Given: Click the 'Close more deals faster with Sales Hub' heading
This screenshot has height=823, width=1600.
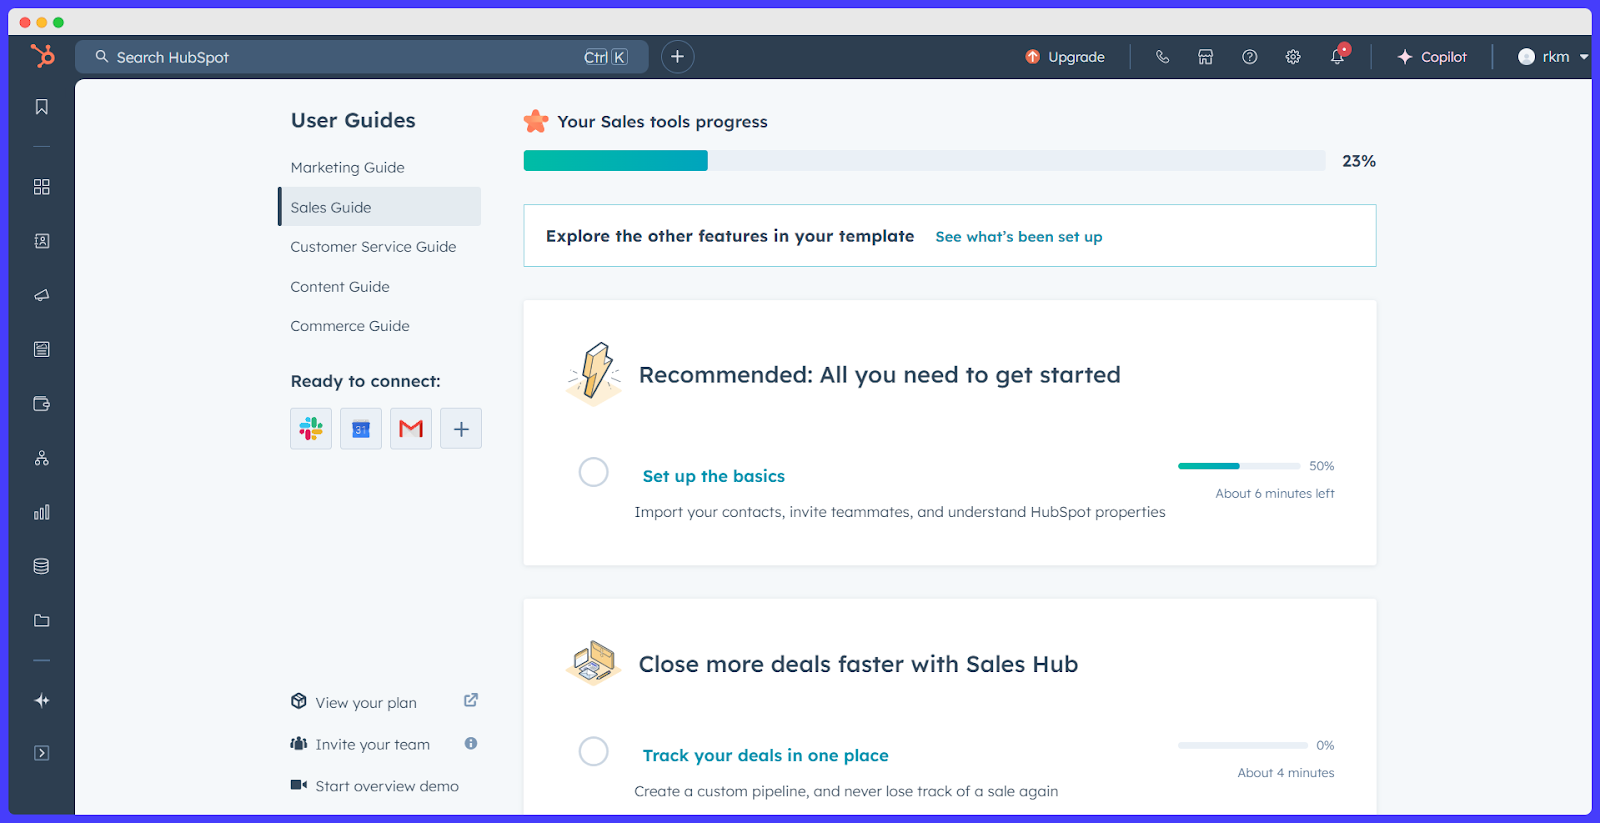Looking at the screenshot, I should 859,664.
